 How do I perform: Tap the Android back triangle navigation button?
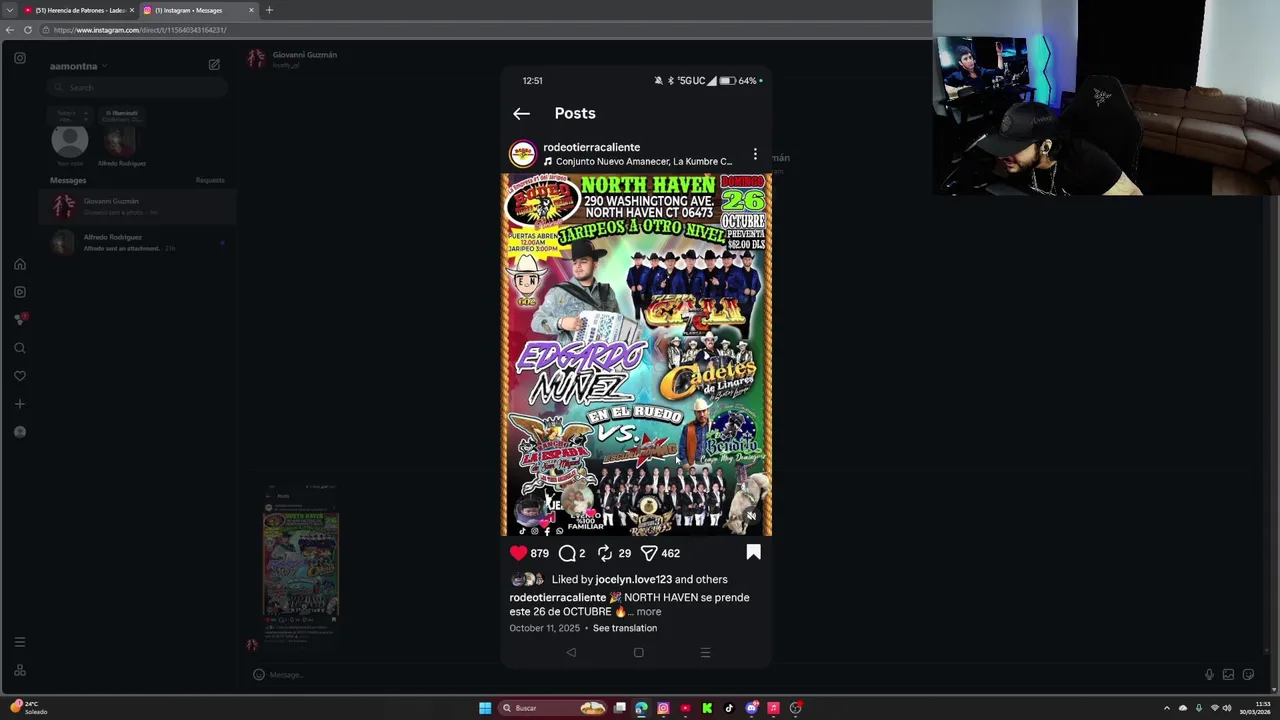tap(571, 652)
